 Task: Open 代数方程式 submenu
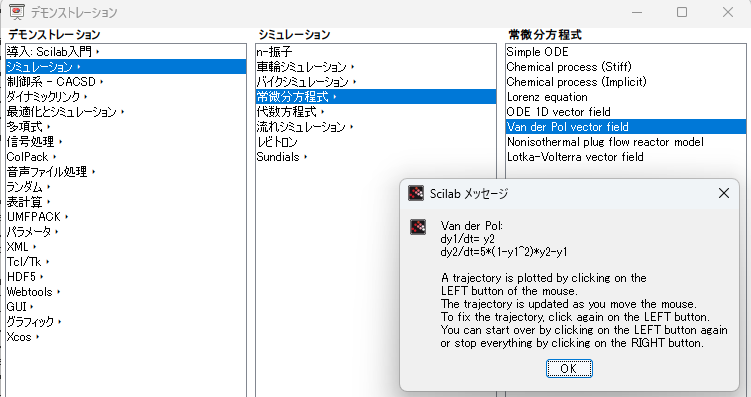(376, 112)
